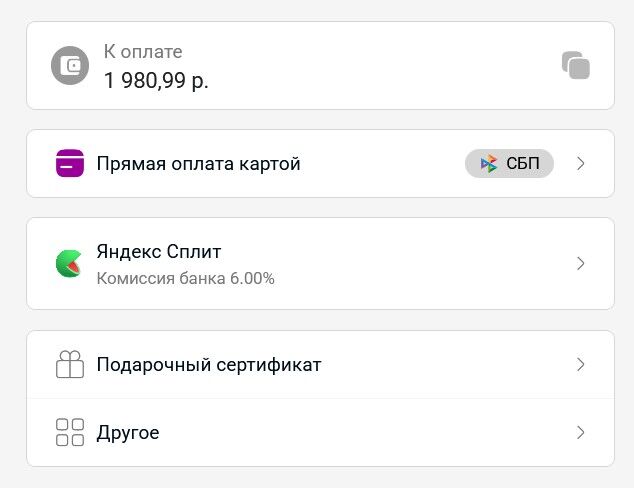Click the four-squares icon next to Другое
The image size is (634, 488).
click(x=70, y=433)
